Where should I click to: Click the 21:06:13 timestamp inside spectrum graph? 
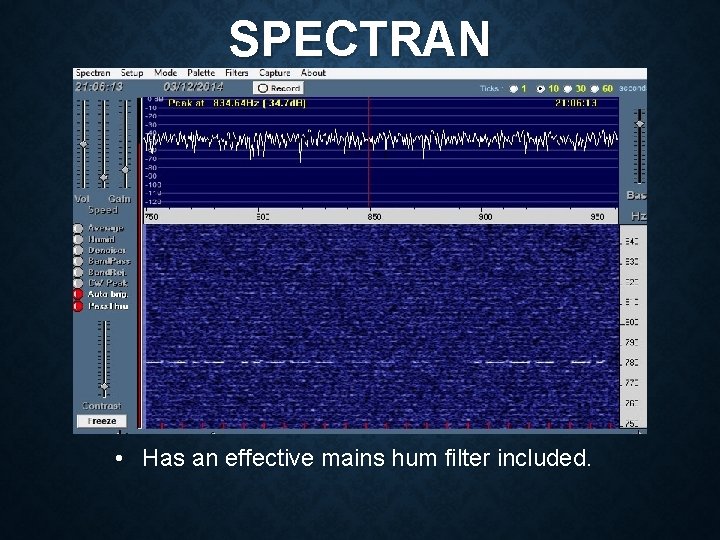click(x=576, y=103)
